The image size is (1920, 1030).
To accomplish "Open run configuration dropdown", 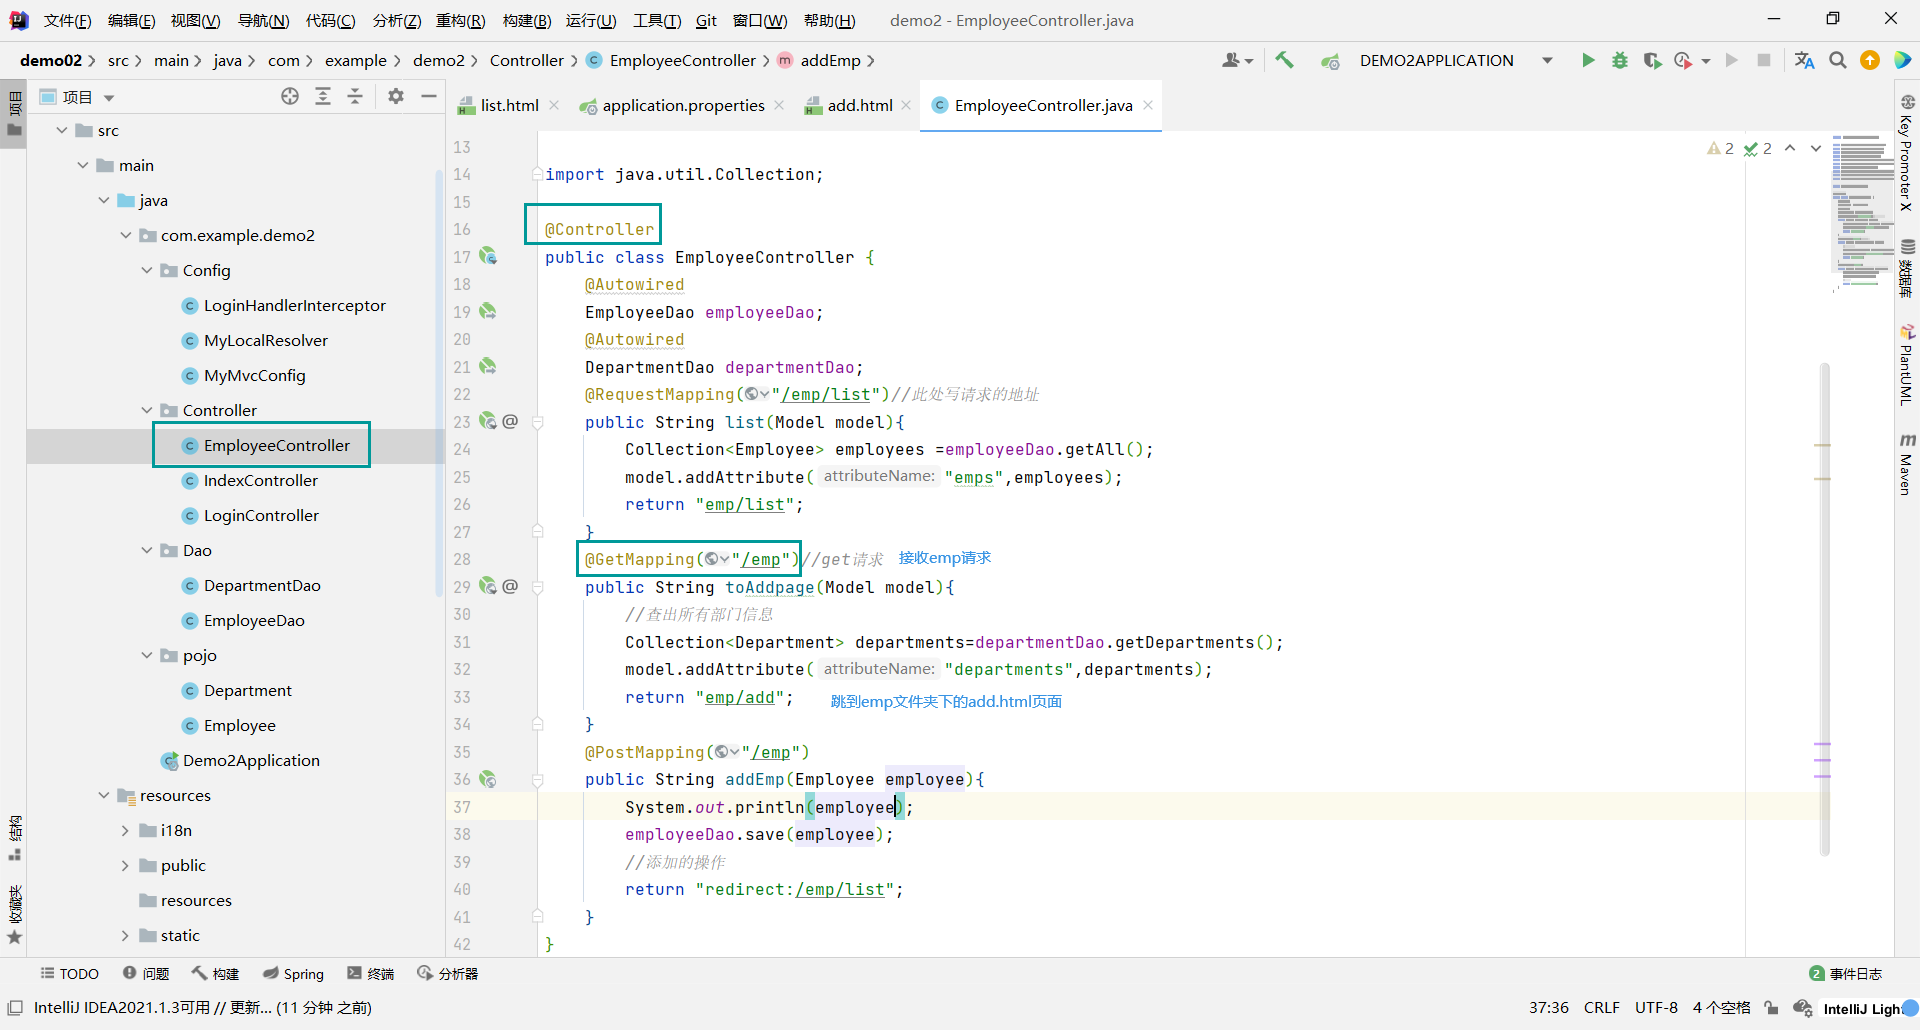I will coord(1547,60).
